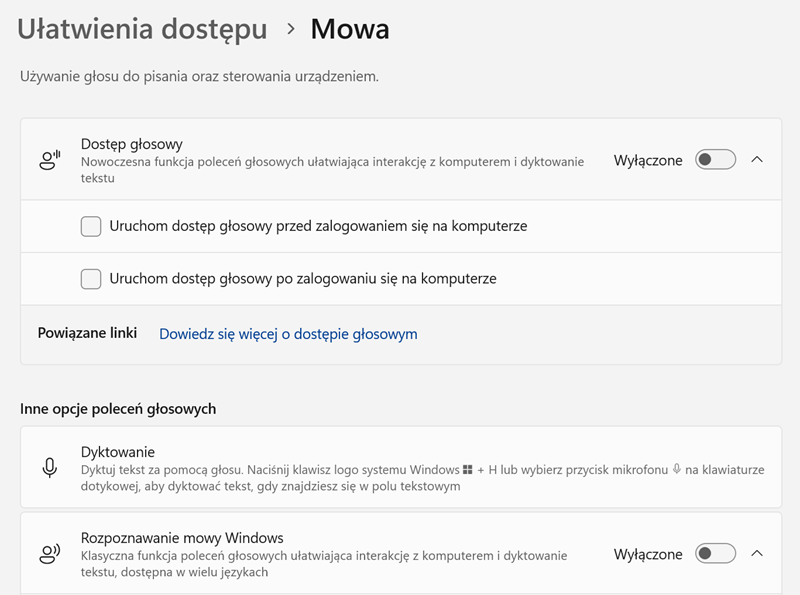The image size is (800, 595).
Task: Check 'Uruchom dostęp głosowy przed zalogowaniem' box
Action: 91,226
